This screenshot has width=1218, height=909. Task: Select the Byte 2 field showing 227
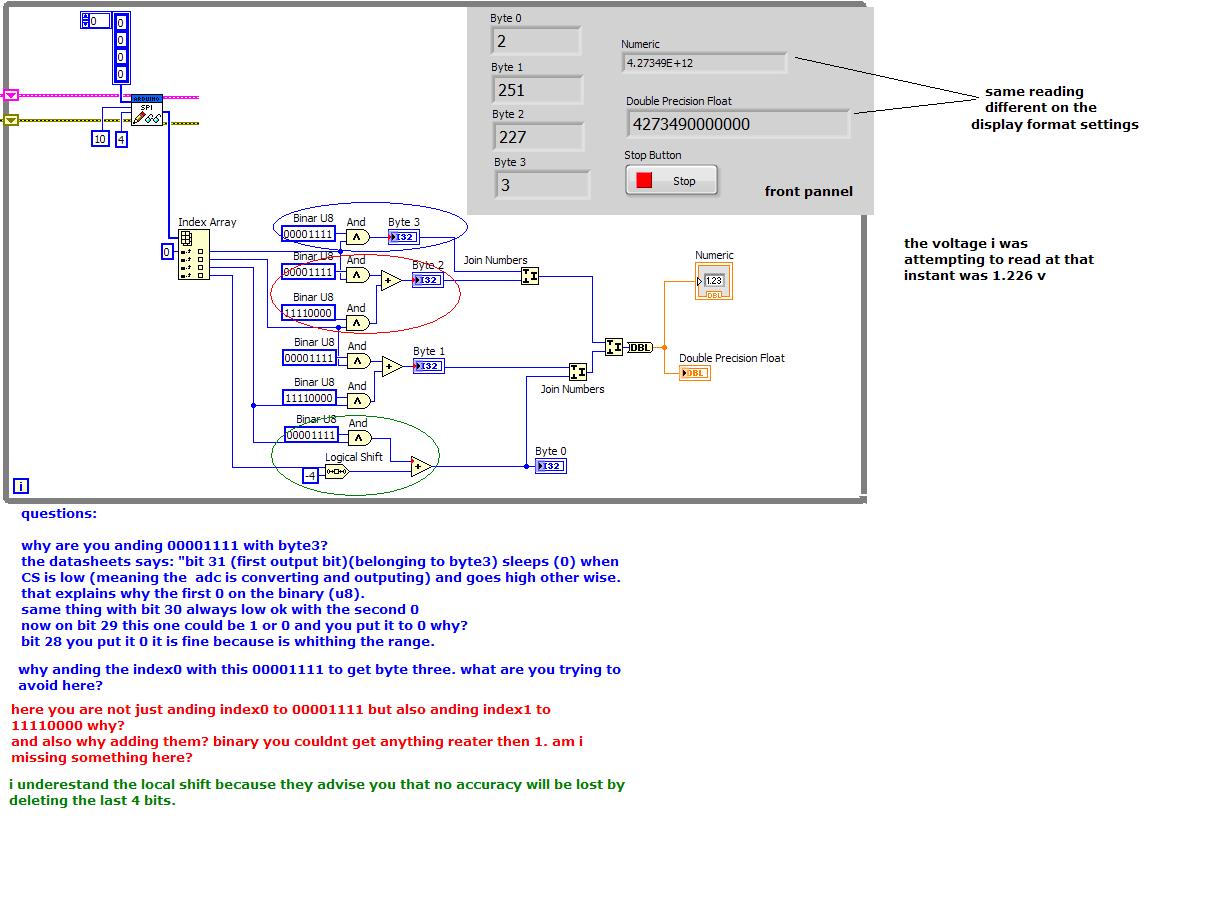tap(539, 137)
